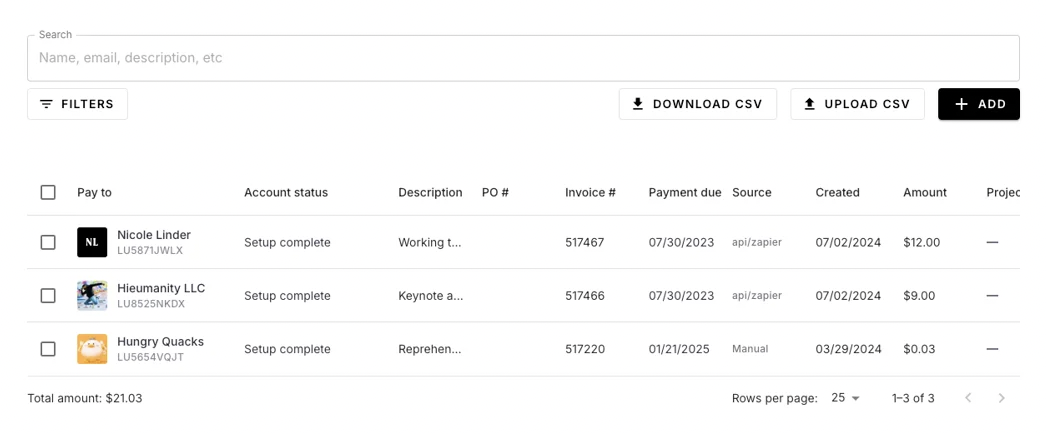The image size is (1046, 434).
Task: Focus the Search input field
Action: tap(523, 58)
